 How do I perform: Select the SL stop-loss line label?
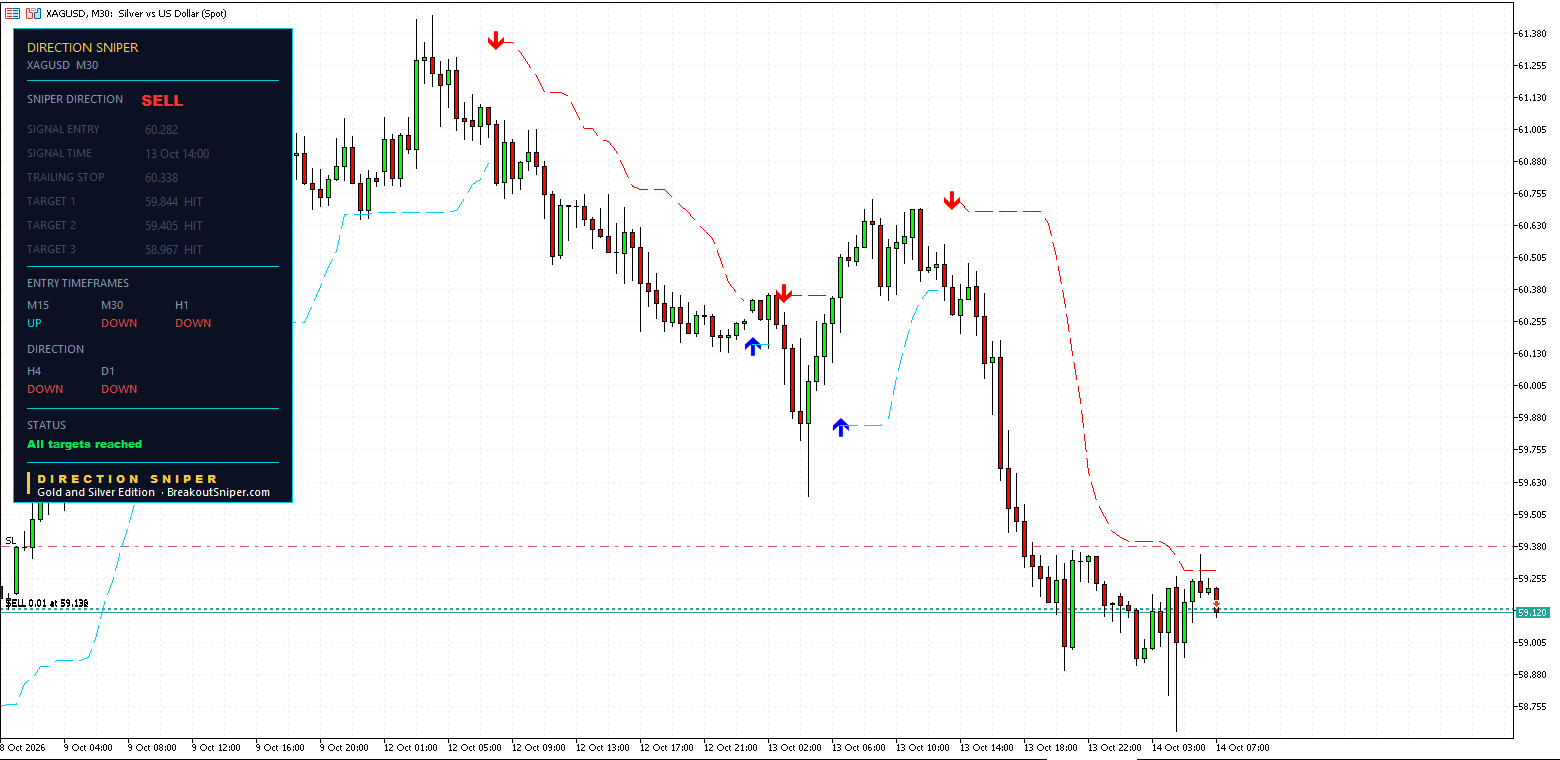click(10, 541)
